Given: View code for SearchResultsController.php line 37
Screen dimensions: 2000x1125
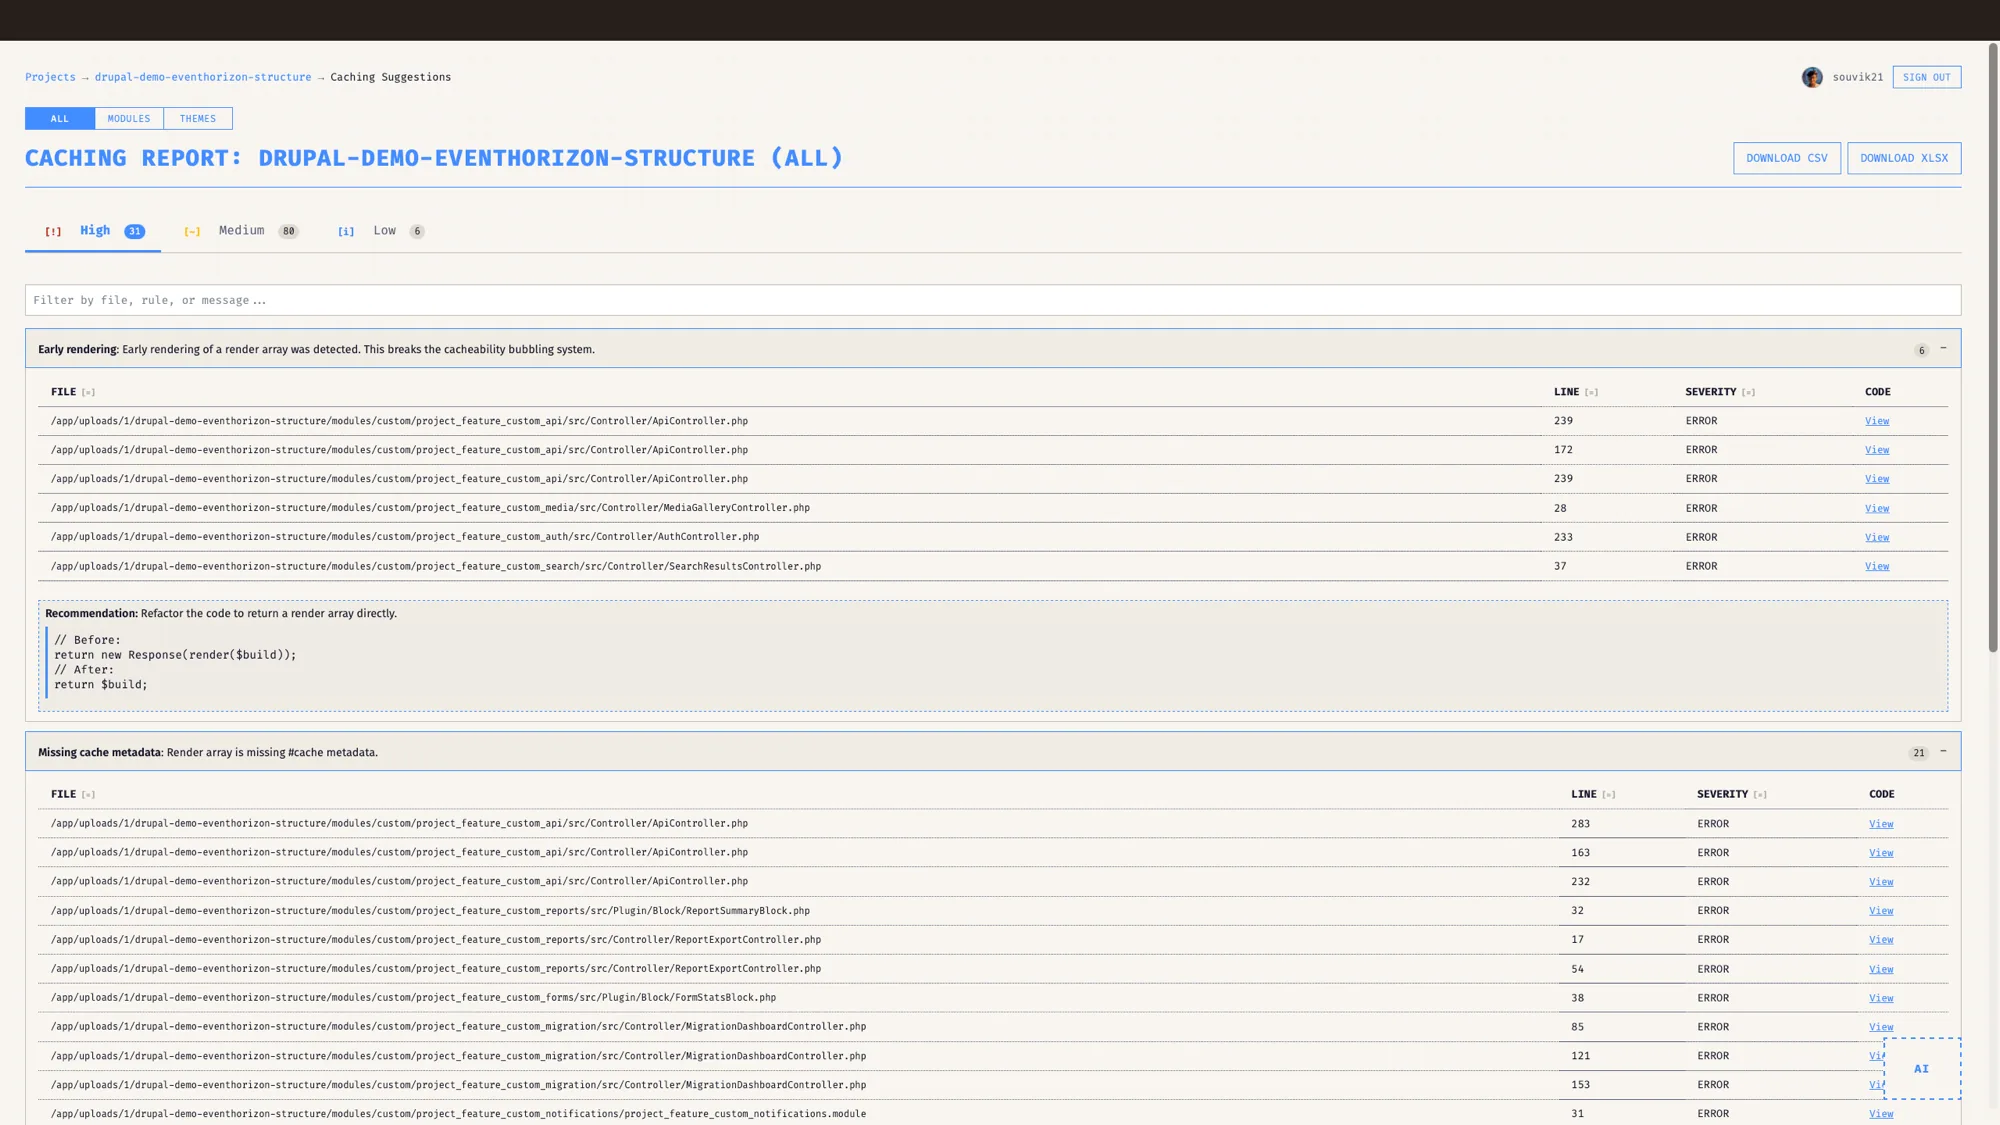Looking at the screenshot, I should pos(1876,566).
